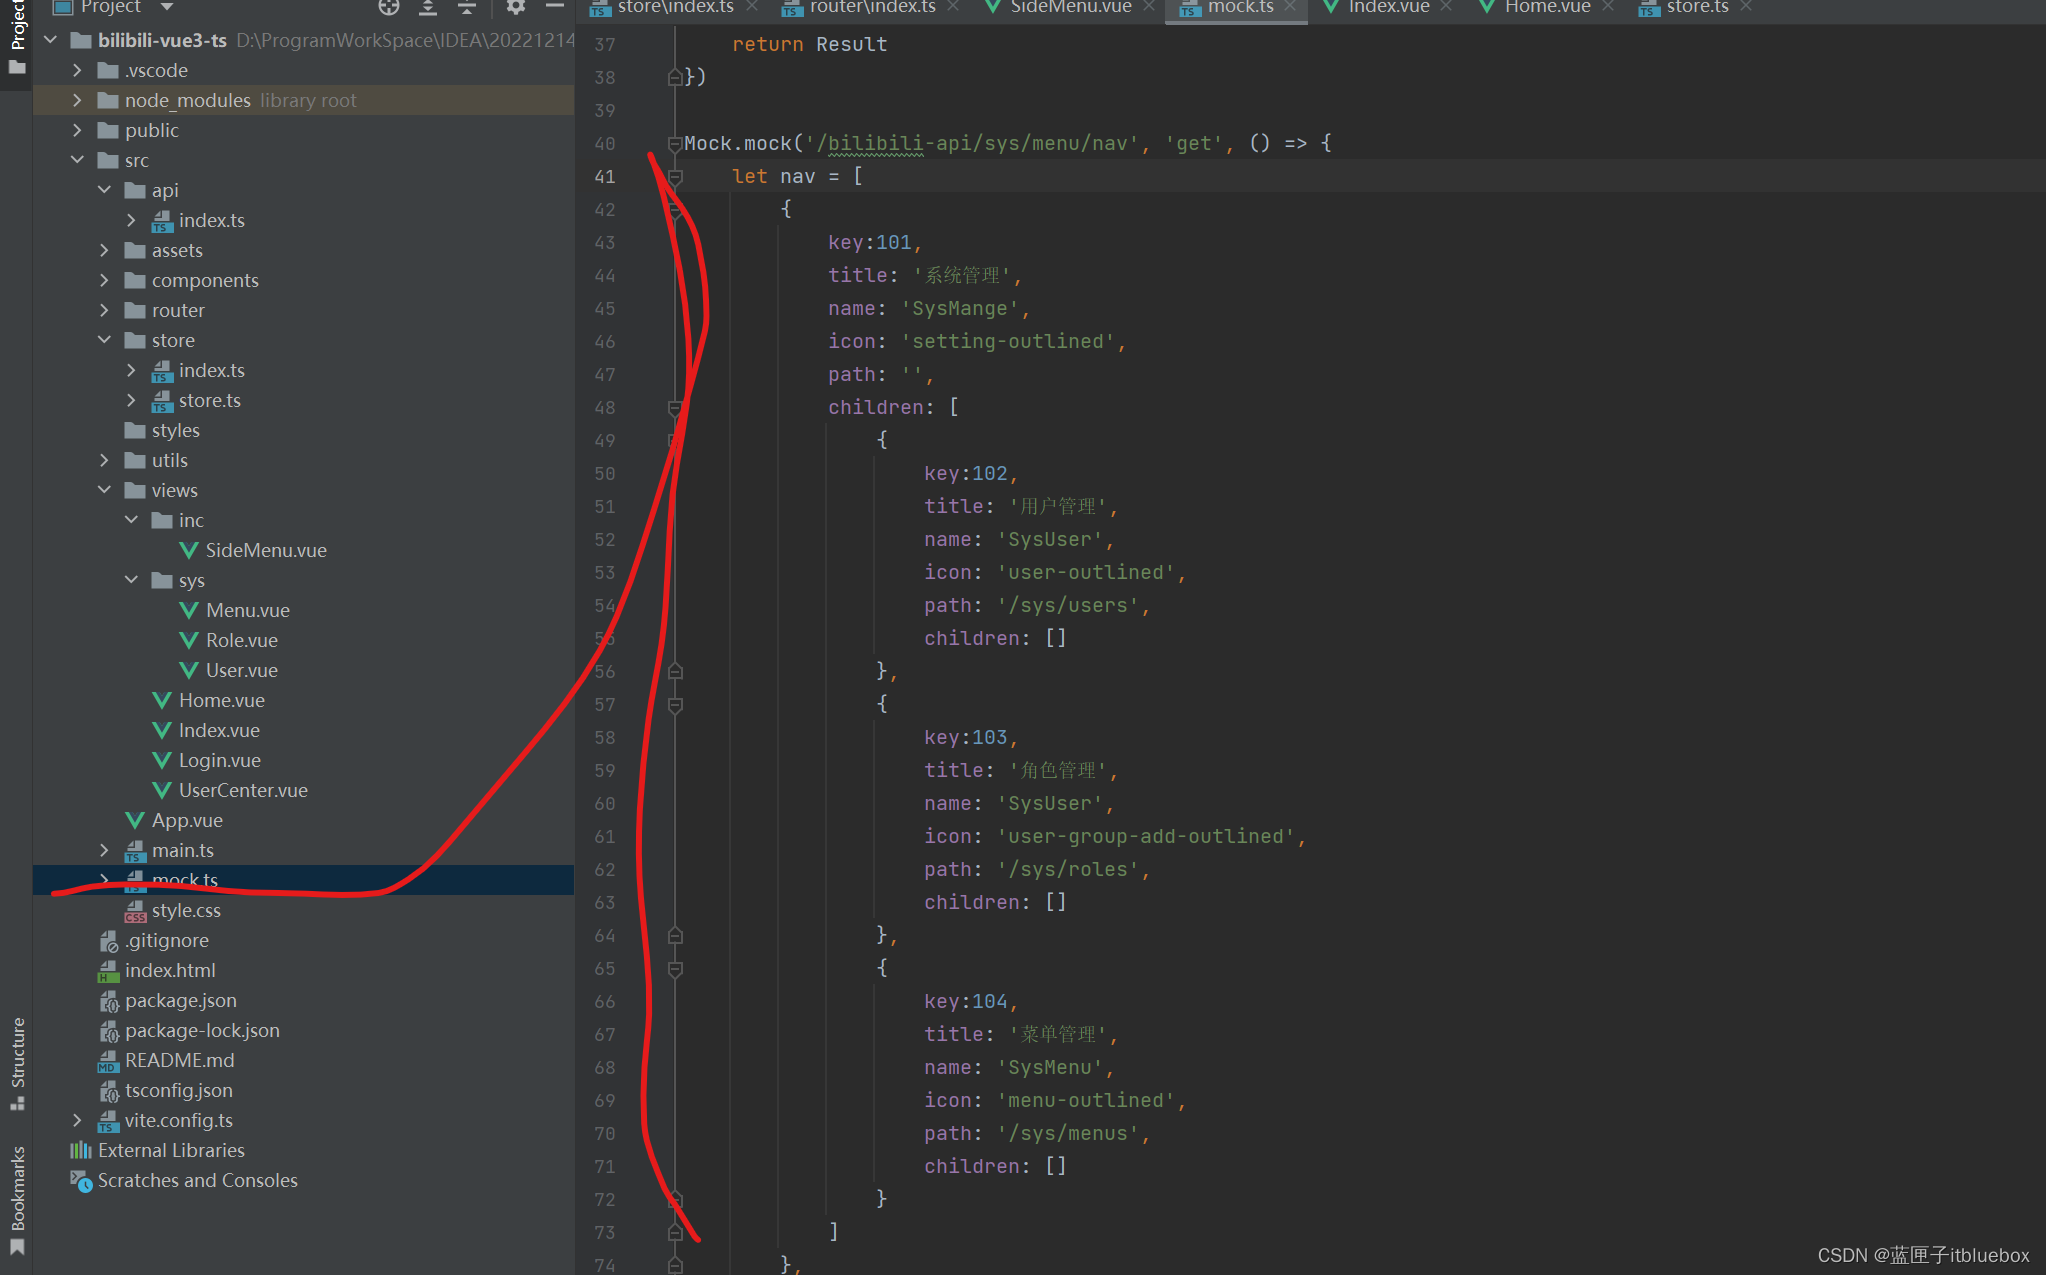Collapse the views folder
The height and width of the screenshot is (1275, 2046).
click(104, 490)
